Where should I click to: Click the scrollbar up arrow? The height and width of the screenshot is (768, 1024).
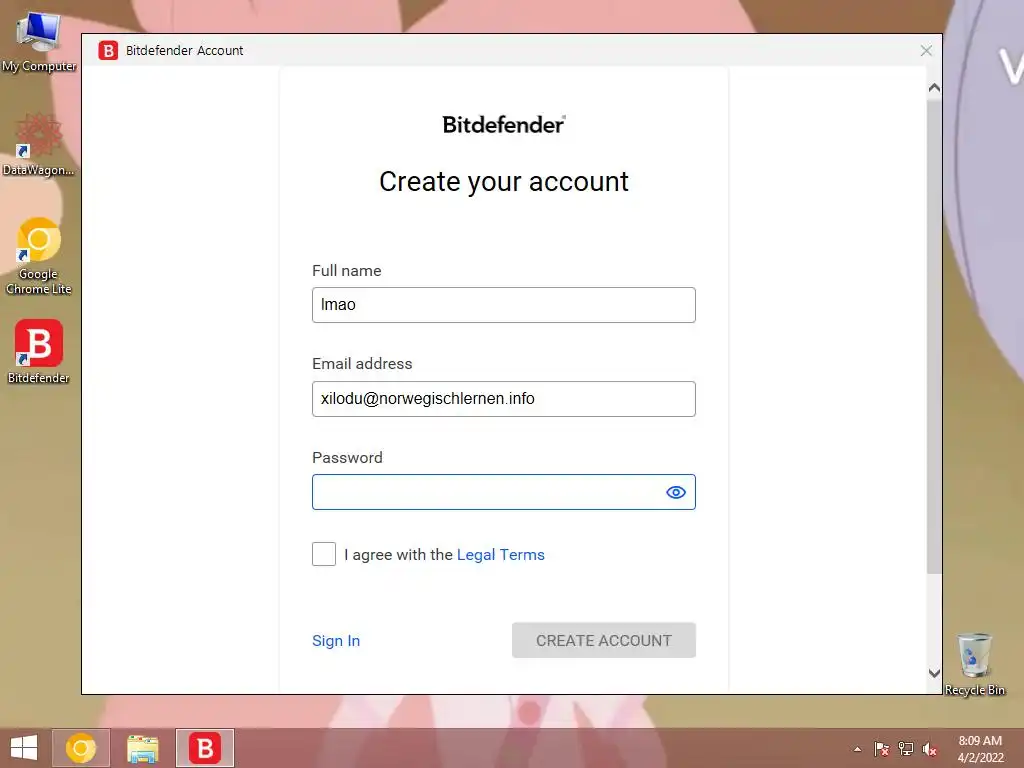pos(935,88)
